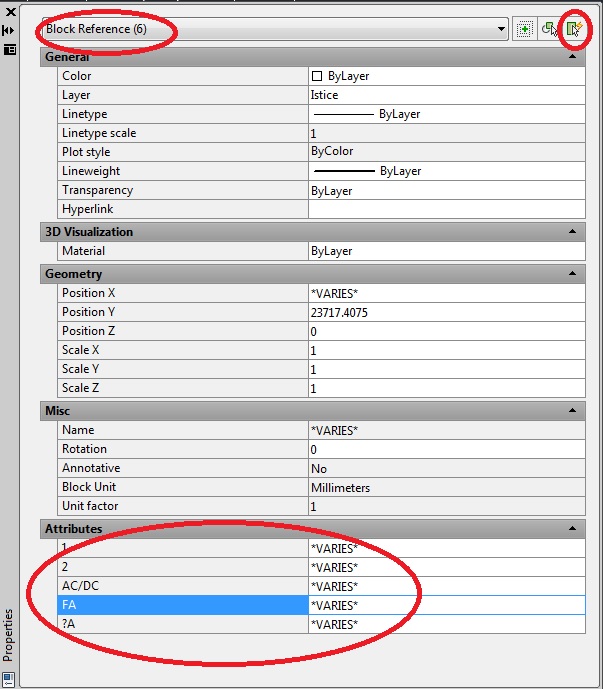Close the Properties palette with X

pos(10,13)
